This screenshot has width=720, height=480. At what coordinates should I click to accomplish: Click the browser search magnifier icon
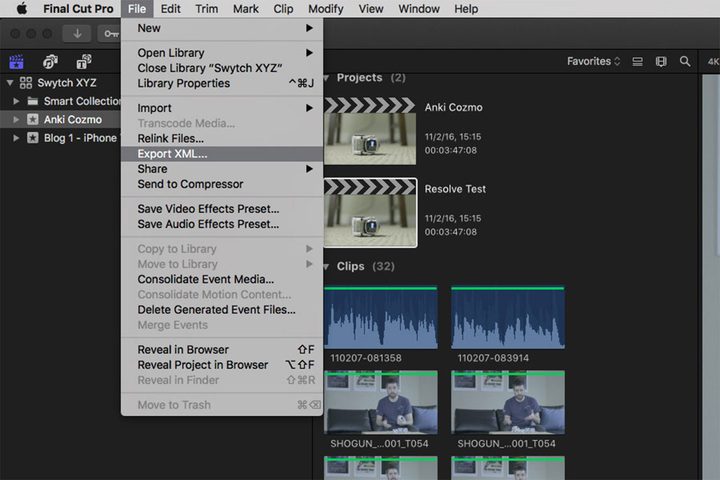click(x=685, y=62)
